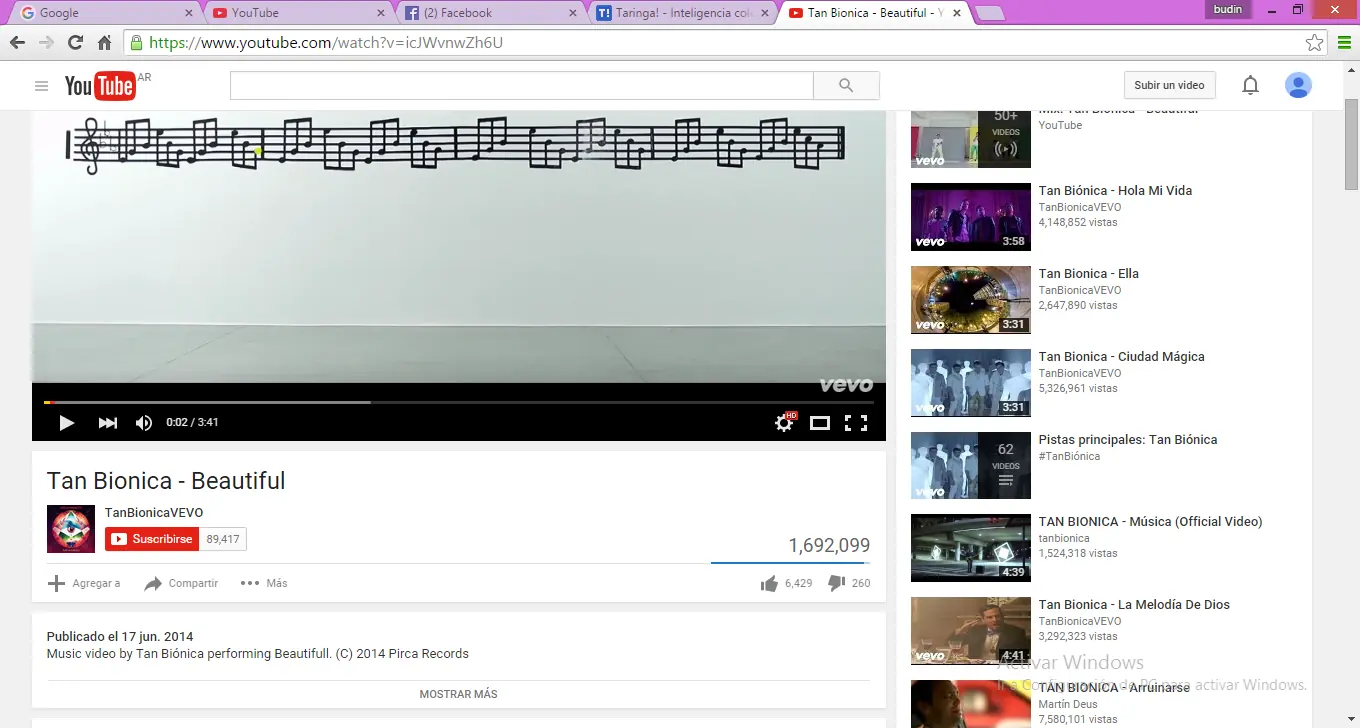This screenshot has height=728, width=1360.
Task: Open a new browser tab
Action: [x=989, y=13]
